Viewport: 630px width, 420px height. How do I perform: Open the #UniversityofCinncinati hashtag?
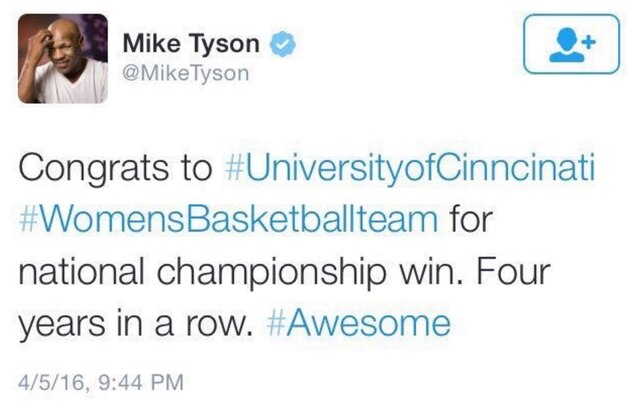click(x=406, y=170)
